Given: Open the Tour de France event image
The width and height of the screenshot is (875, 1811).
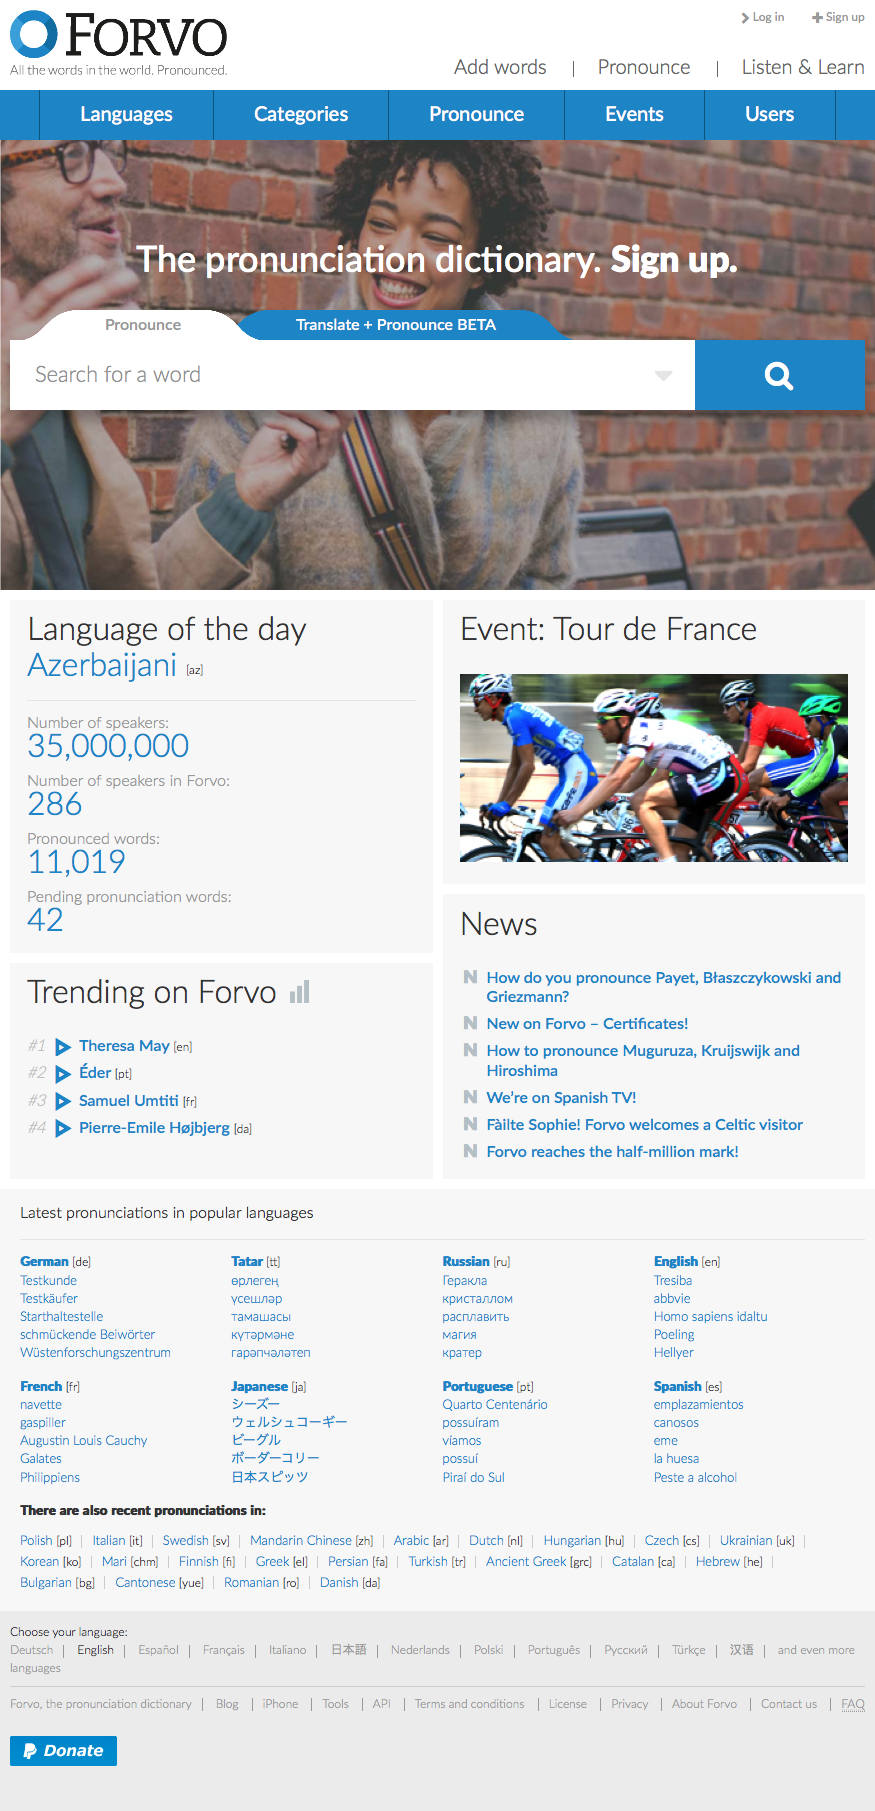Looking at the screenshot, I should (653, 767).
